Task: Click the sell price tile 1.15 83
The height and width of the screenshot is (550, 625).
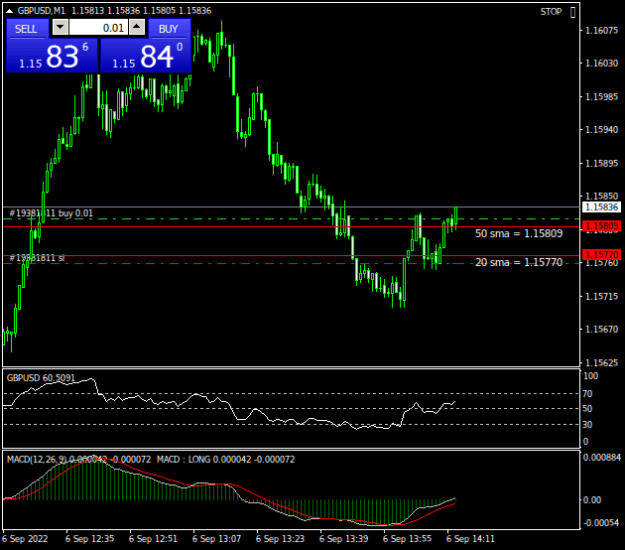Action: [x=52, y=56]
